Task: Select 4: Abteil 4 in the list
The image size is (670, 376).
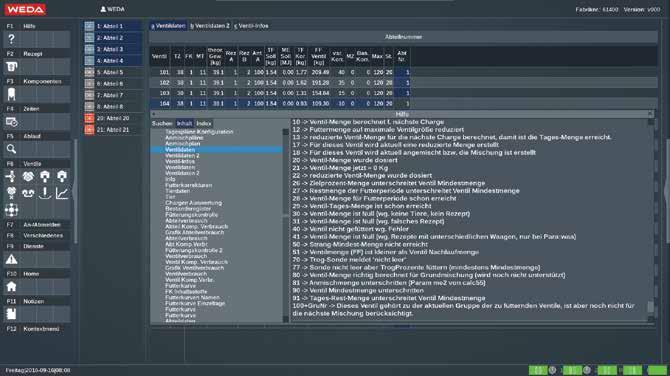Action: tap(113, 61)
